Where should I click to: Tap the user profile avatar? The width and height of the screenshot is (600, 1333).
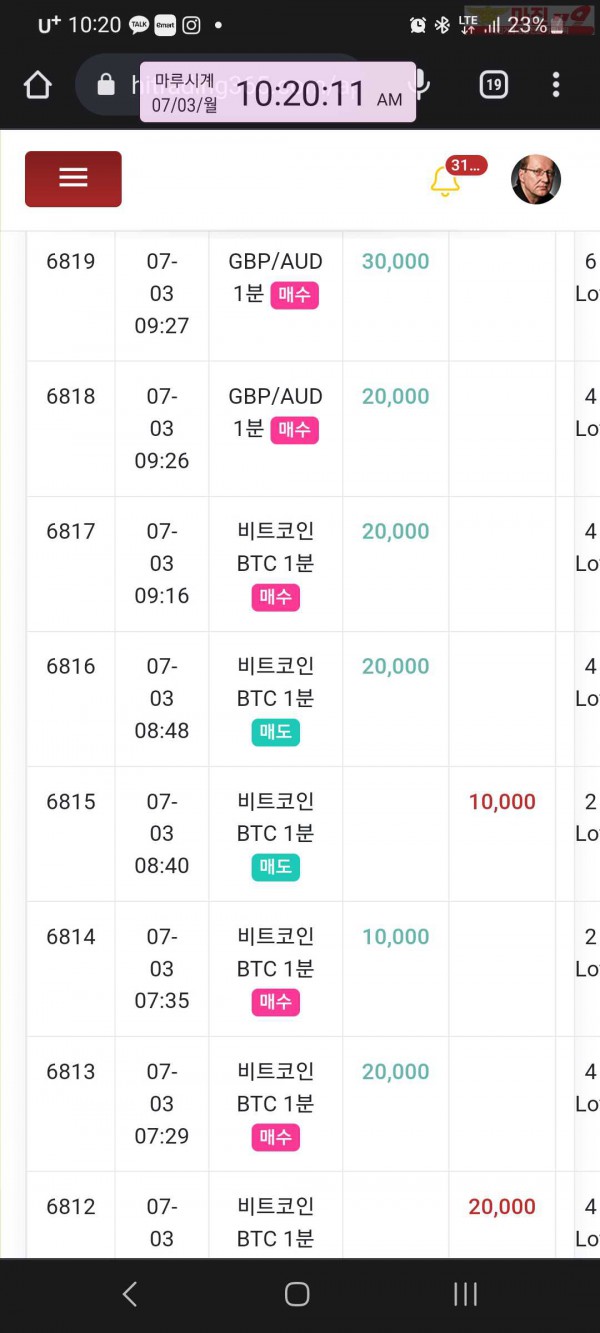point(536,180)
